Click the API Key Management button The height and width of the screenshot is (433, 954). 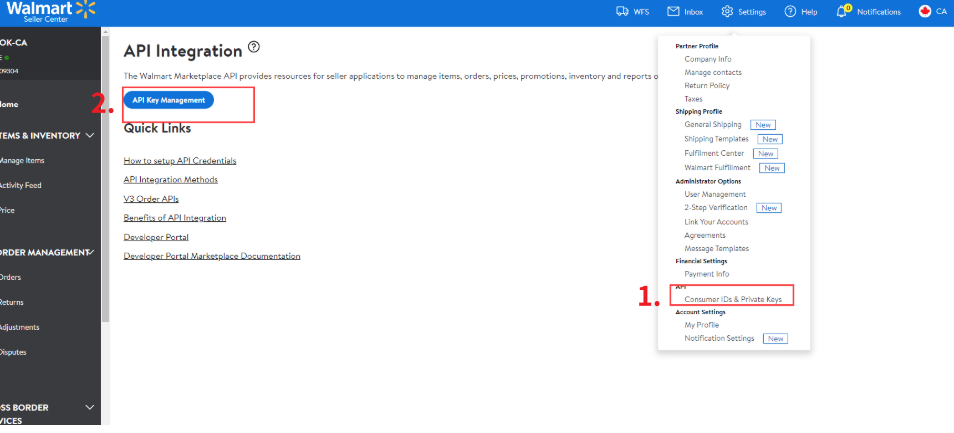coord(169,100)
